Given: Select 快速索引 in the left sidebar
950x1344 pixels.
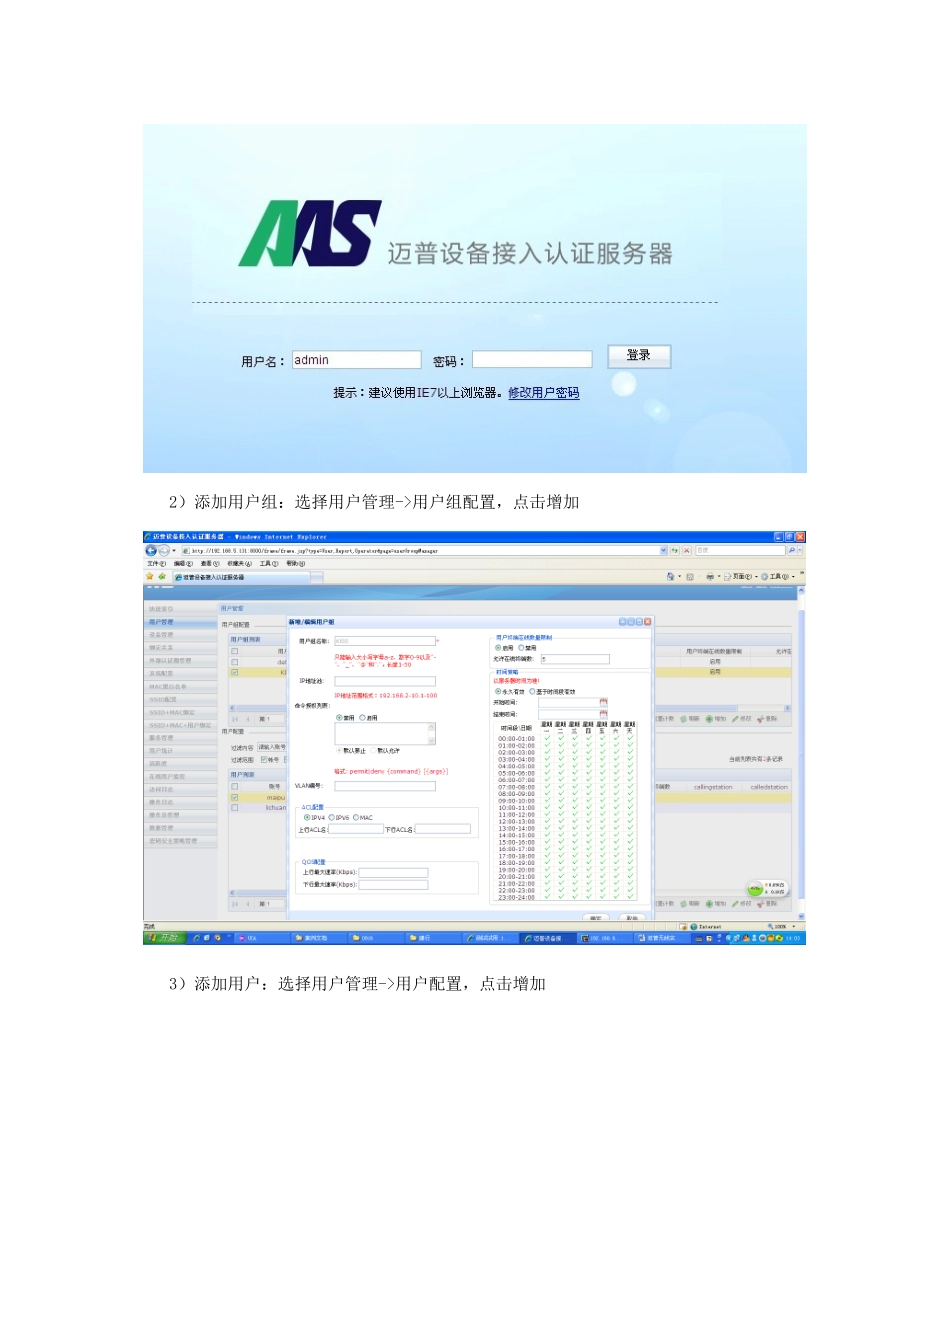Looking at the screenshot, I should 180,609.
